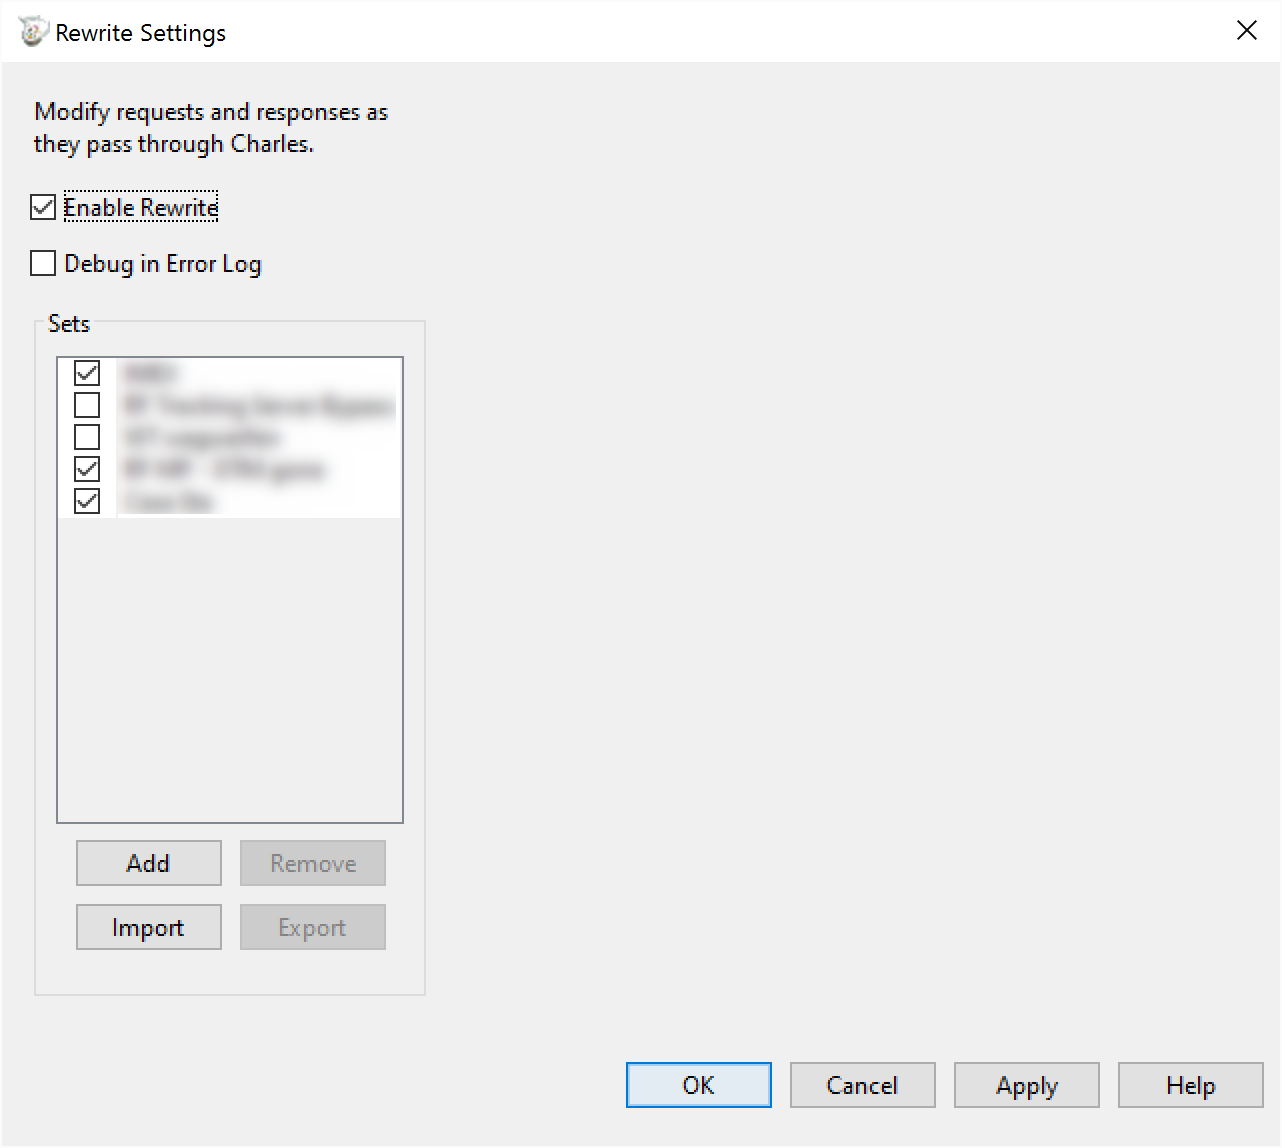Screen dimensions: 1282x1148
Task: Import rewrite sets with Import button
Action: [148, 927]
